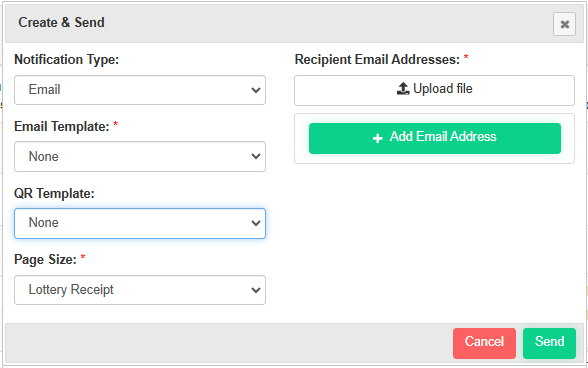Click the QR Template label
588x368 pixels.
54,194
